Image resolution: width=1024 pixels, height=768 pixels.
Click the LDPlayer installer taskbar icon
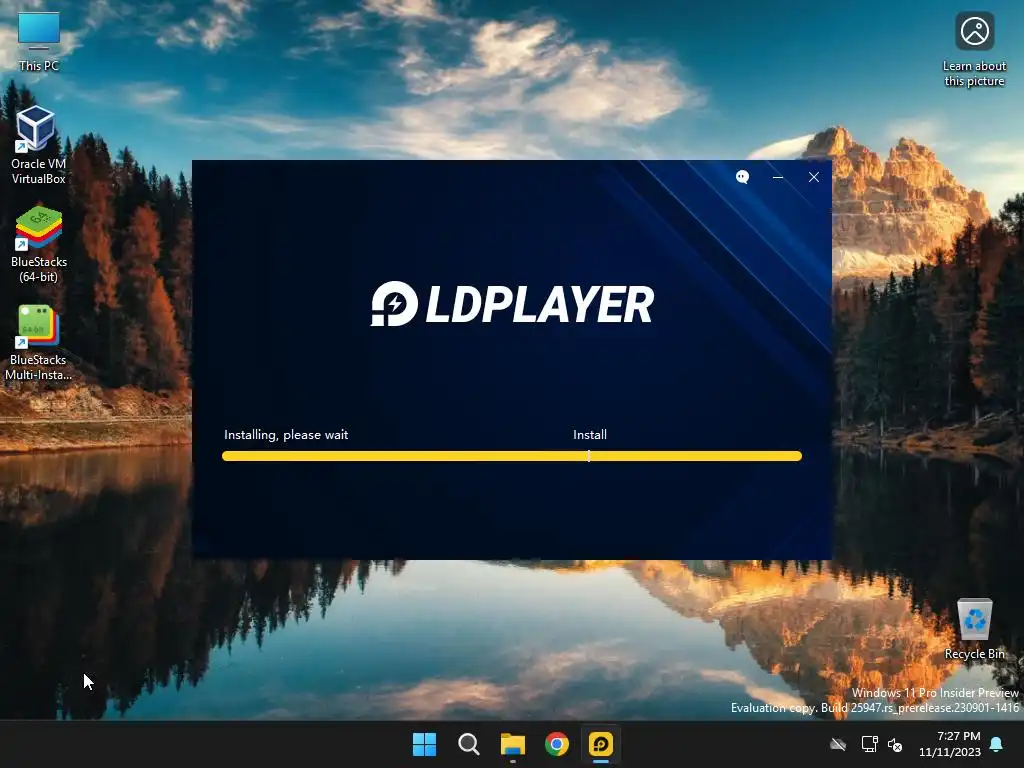click(x=601, y=744)
